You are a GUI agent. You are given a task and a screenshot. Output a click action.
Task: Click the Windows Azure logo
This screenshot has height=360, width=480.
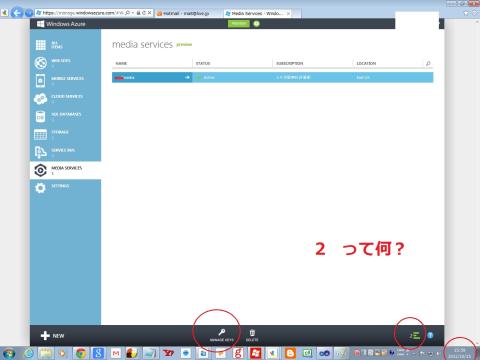tap(61, 24)
